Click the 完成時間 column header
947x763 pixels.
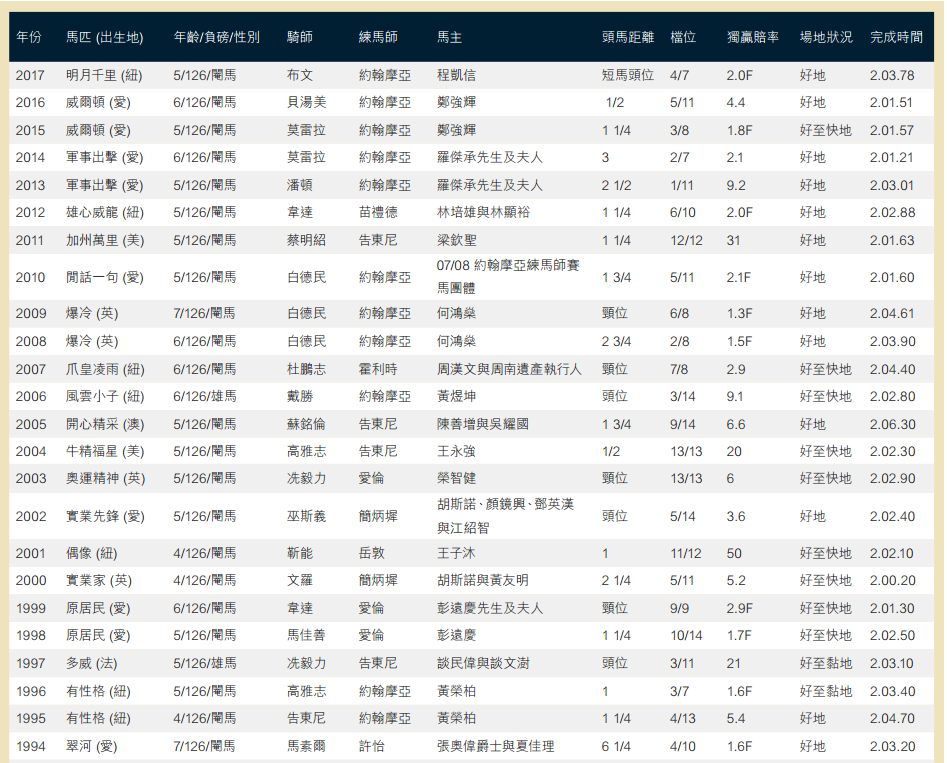coord(896,37)
